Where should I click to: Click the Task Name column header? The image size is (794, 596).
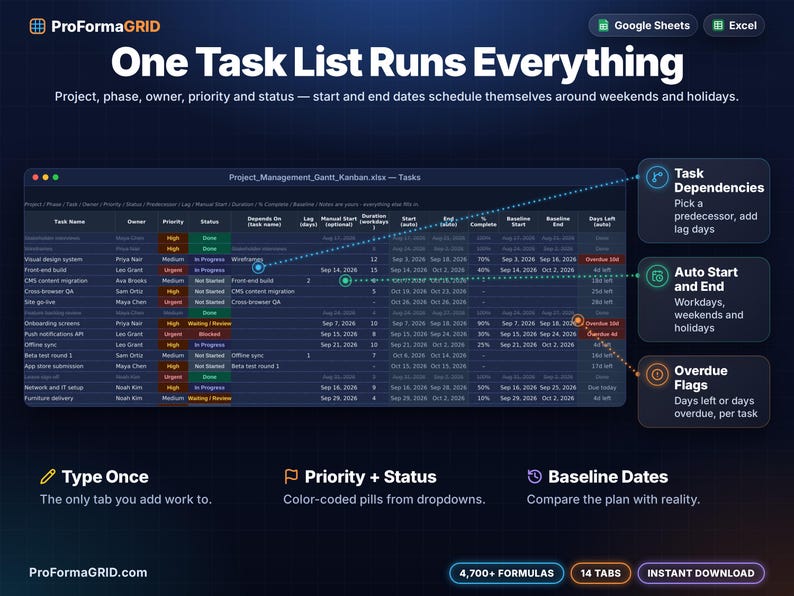[69, 222]
